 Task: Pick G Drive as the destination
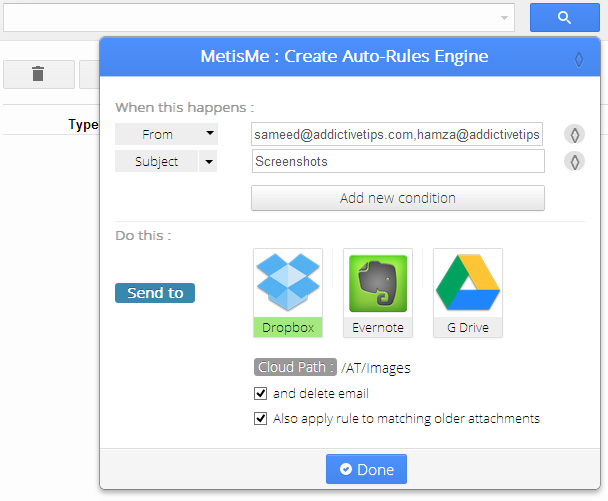point(468,293)
